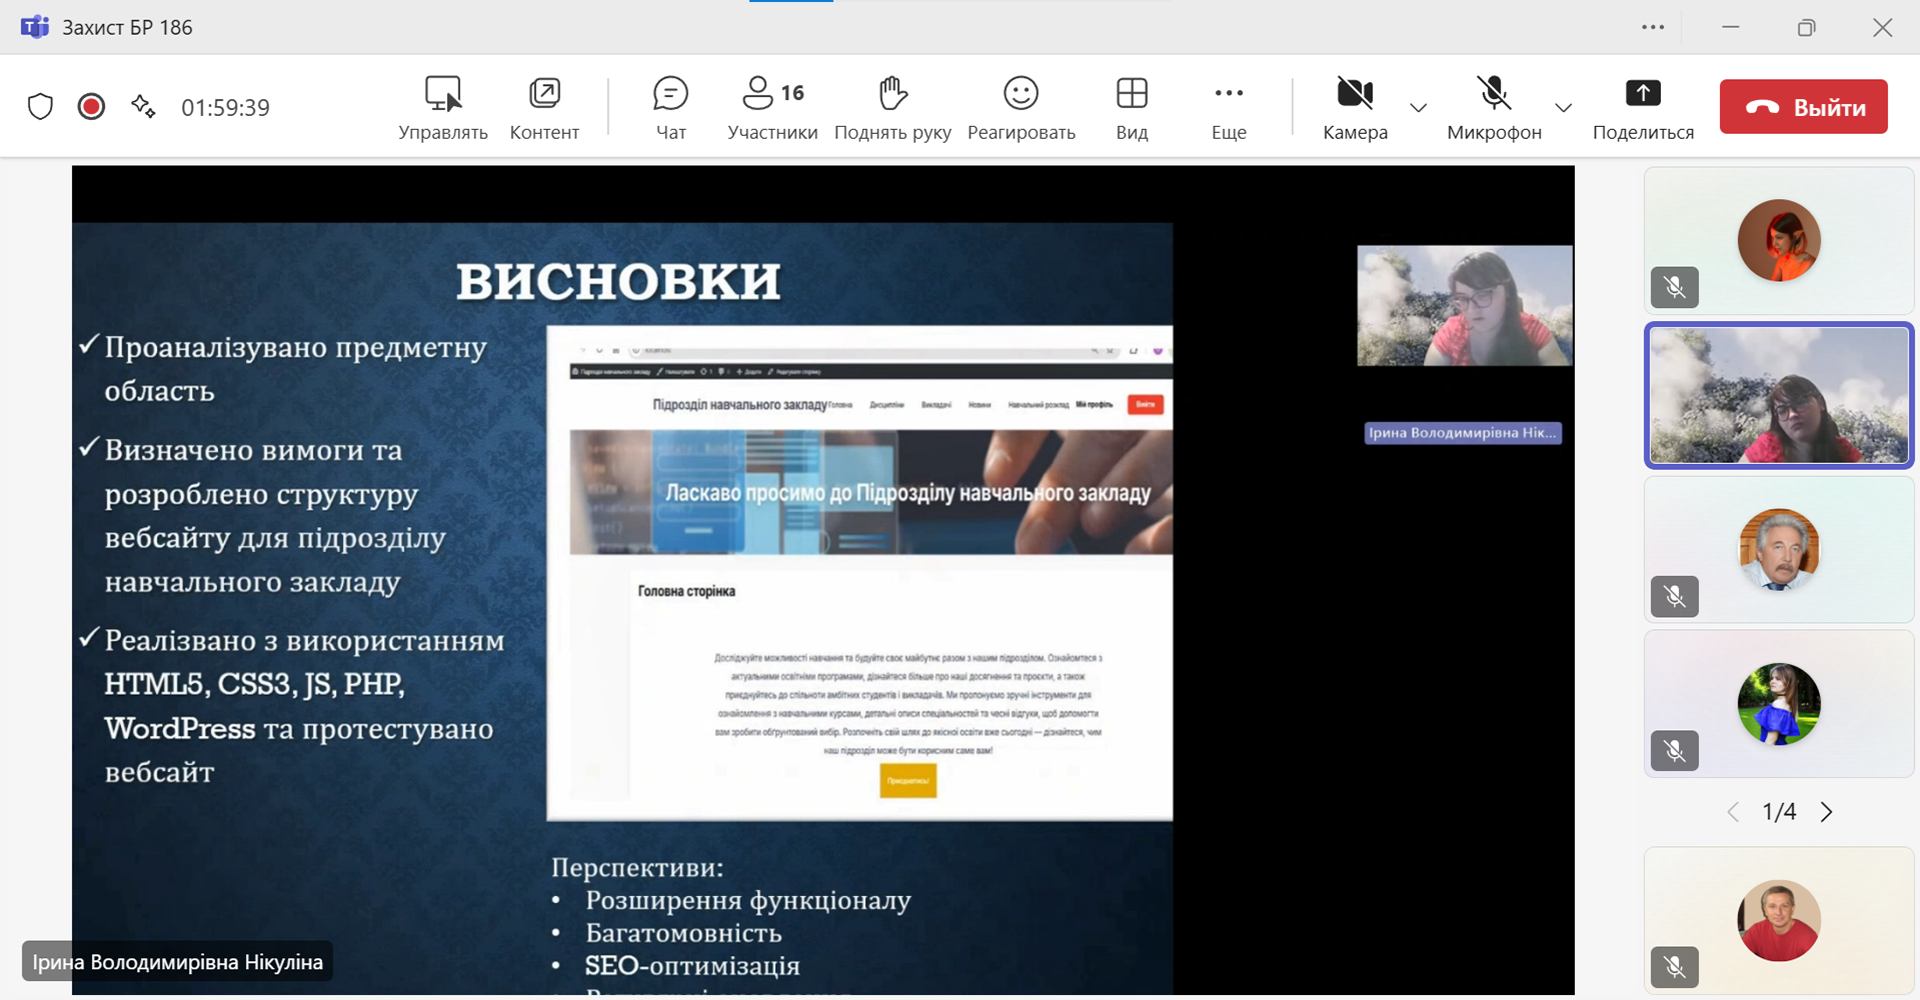The image size is (1920, 1000).
Task: Click the Ірина Володимирівна Нікуліна name label
Action: click(x=177, y=962)
